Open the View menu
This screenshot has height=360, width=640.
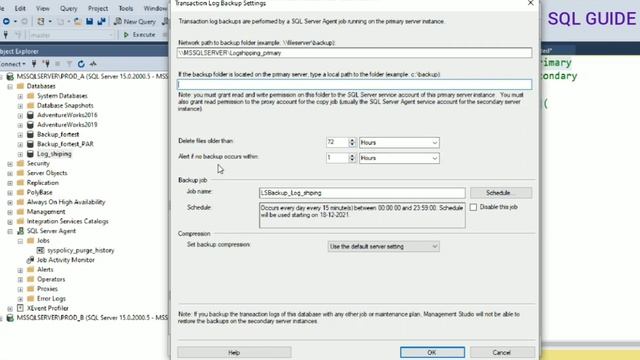[42, 8]
